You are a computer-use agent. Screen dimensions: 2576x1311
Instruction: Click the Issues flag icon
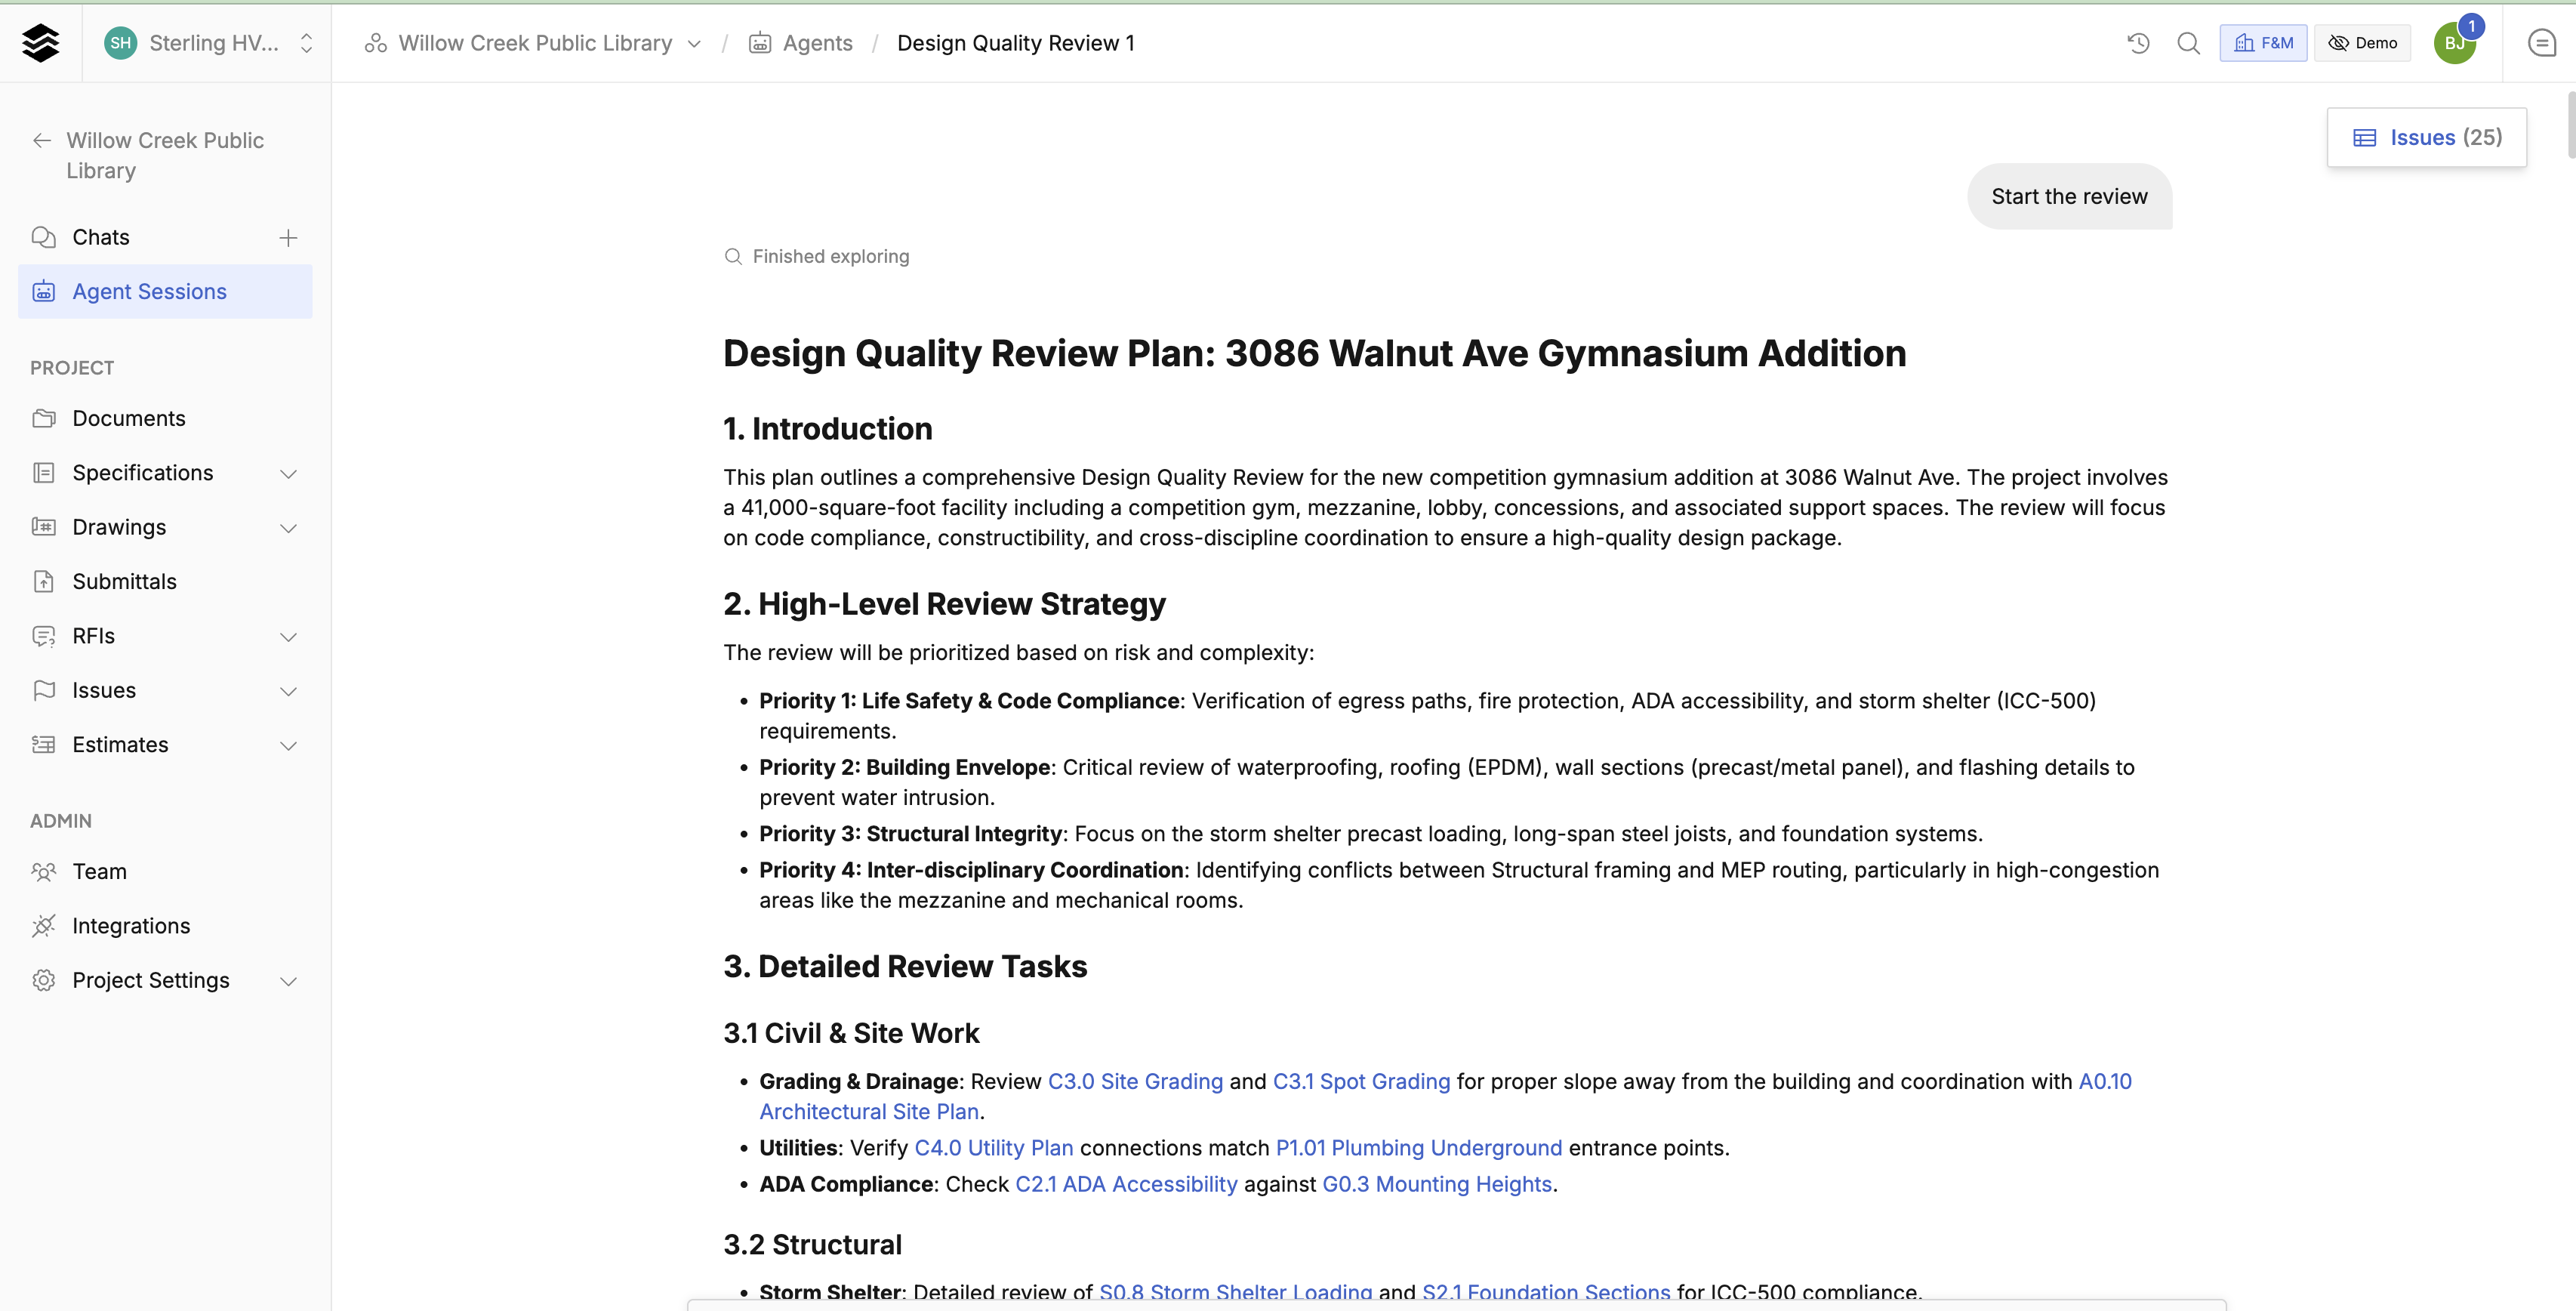coord(44,690)
